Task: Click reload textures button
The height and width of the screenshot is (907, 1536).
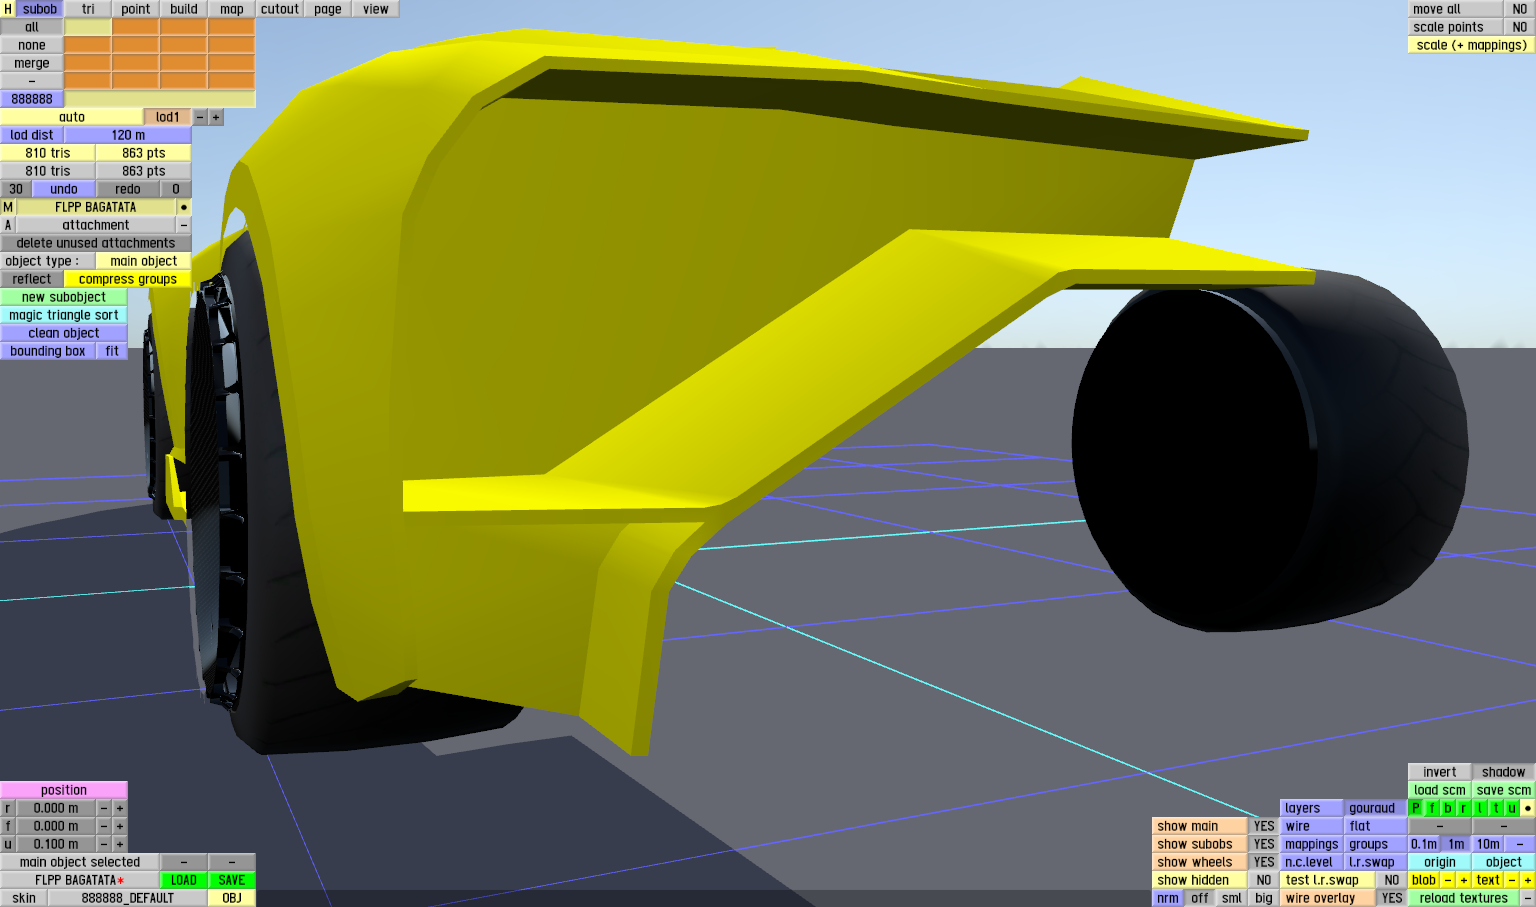Action: (x=1464, y=898)
